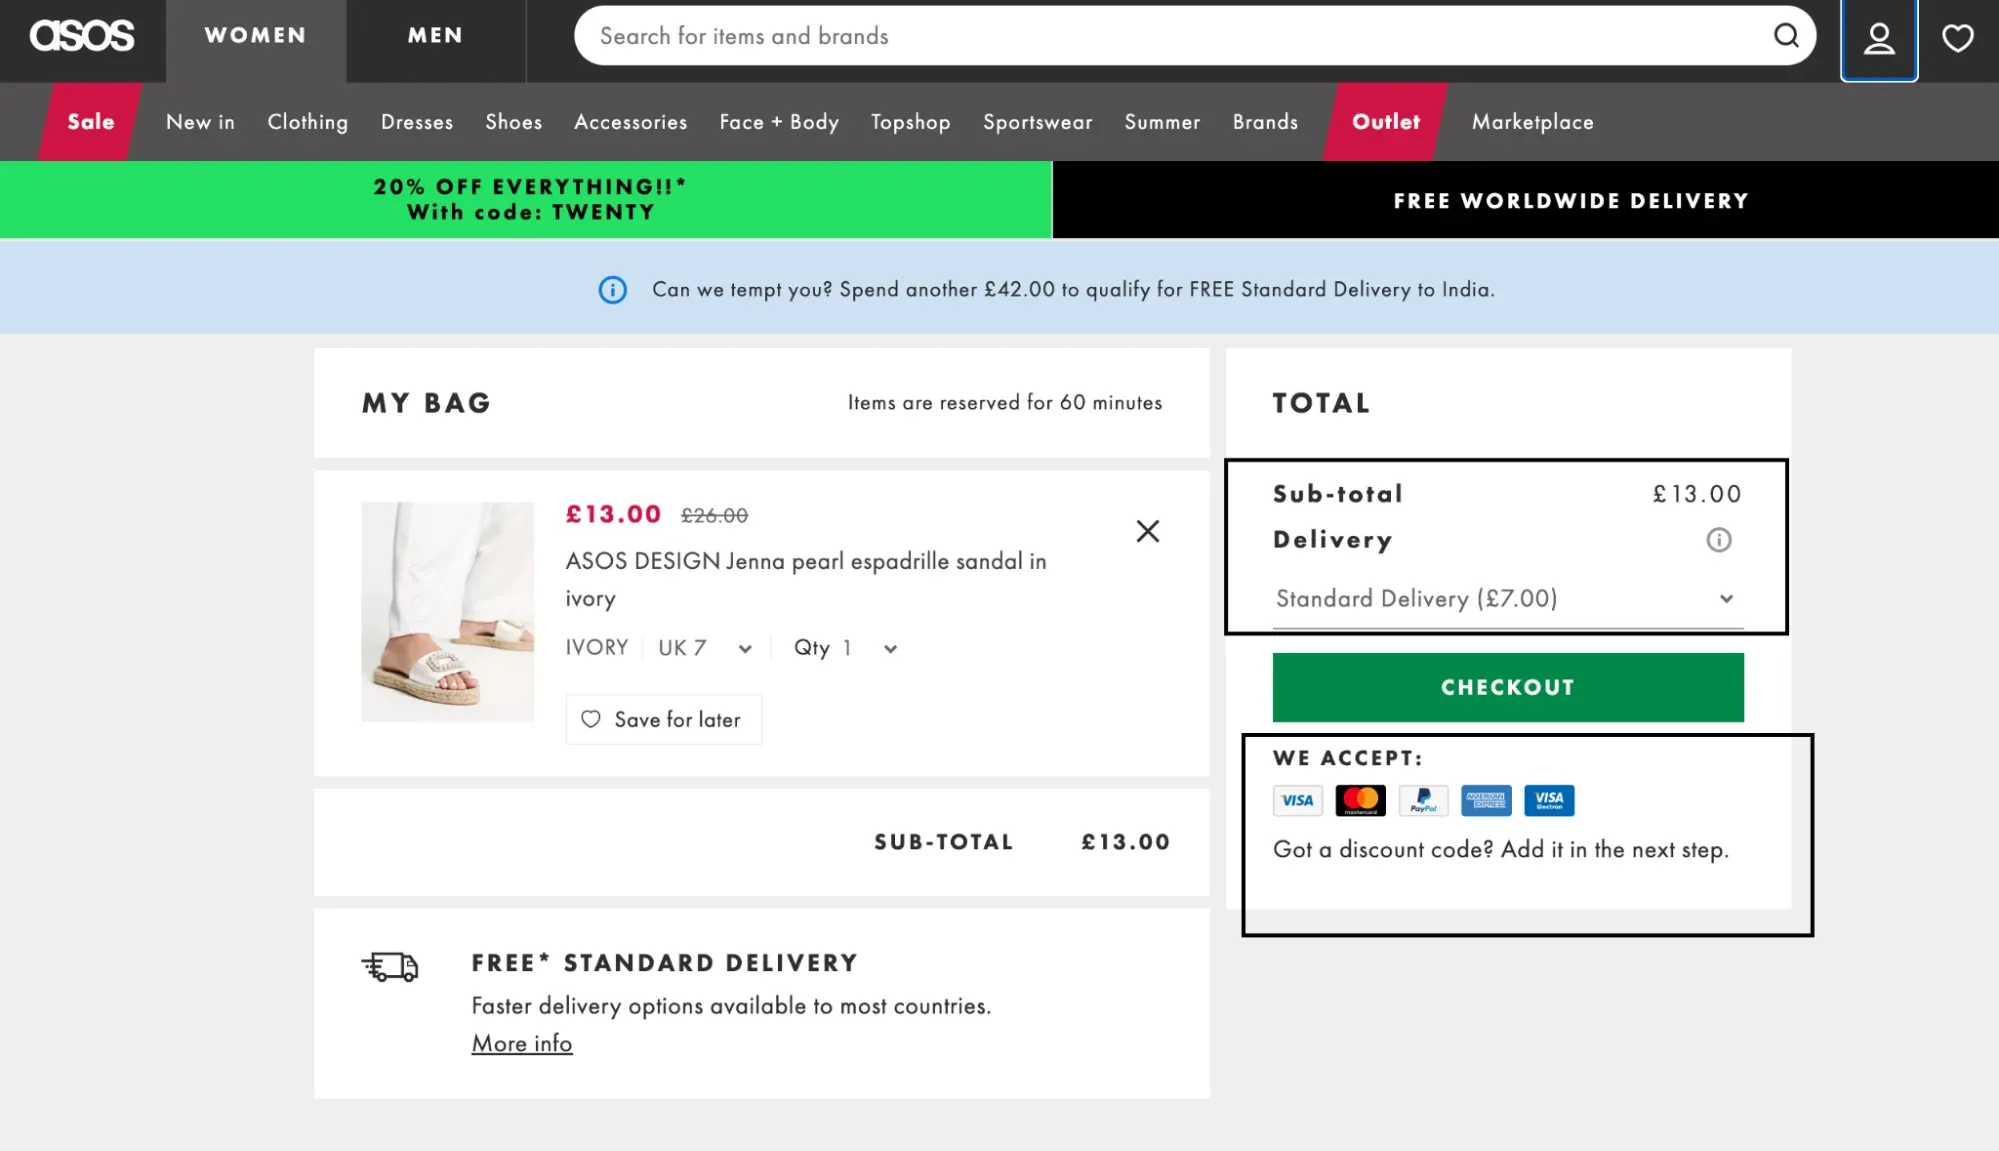Screen dimensions: 1999x1151
Task: Remove the sandal with the X icon
Action: point(1148,531)
